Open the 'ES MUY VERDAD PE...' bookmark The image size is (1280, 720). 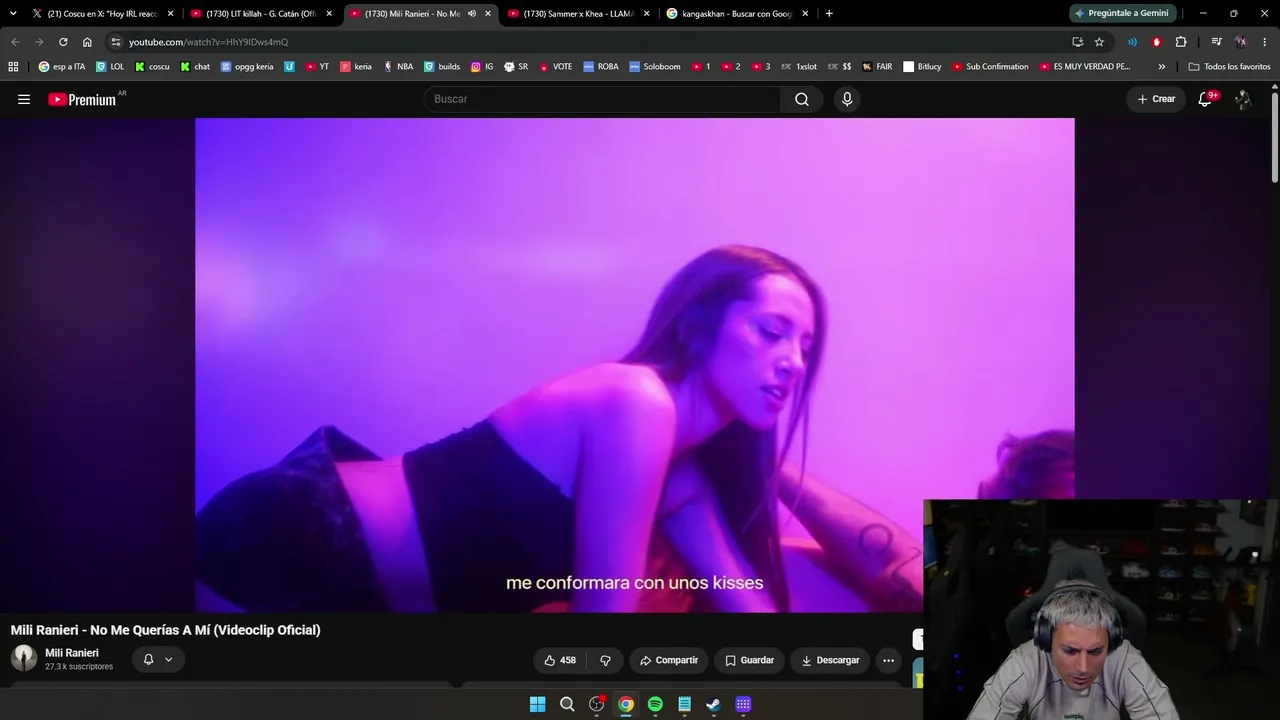click(1085, 67)
